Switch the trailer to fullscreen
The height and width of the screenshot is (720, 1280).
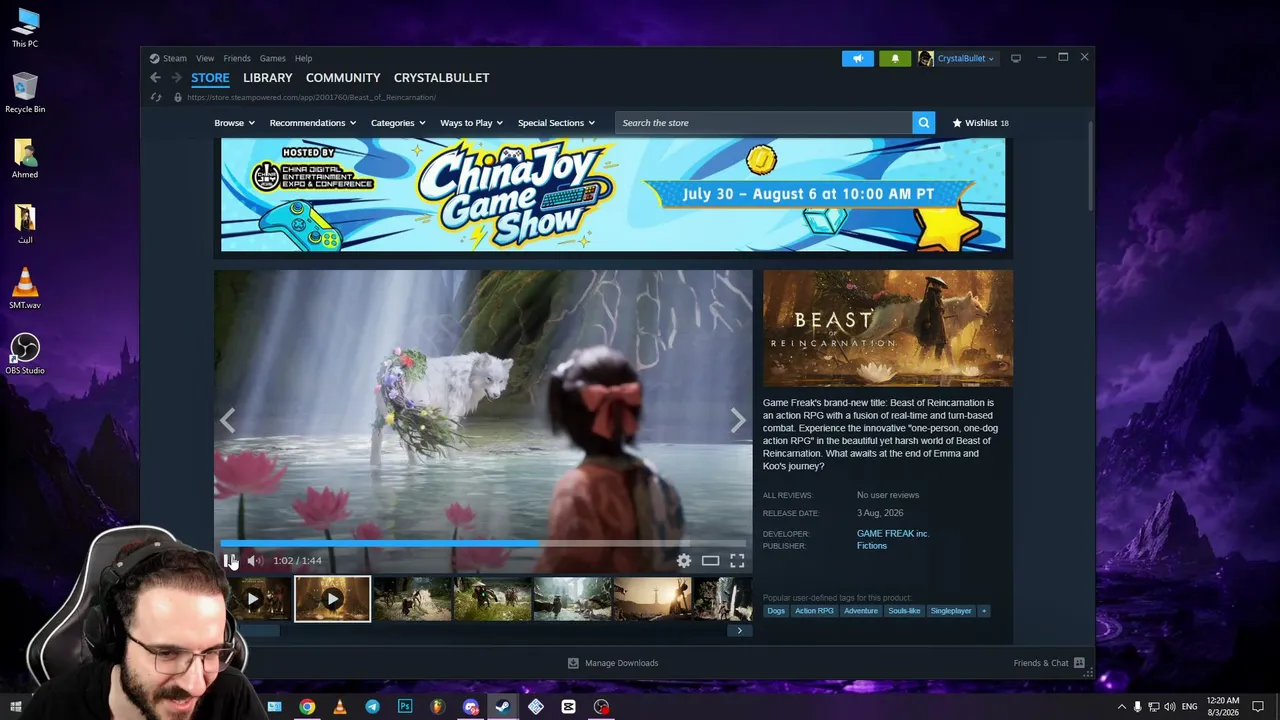pyautogui.click(x=737, y=561)
